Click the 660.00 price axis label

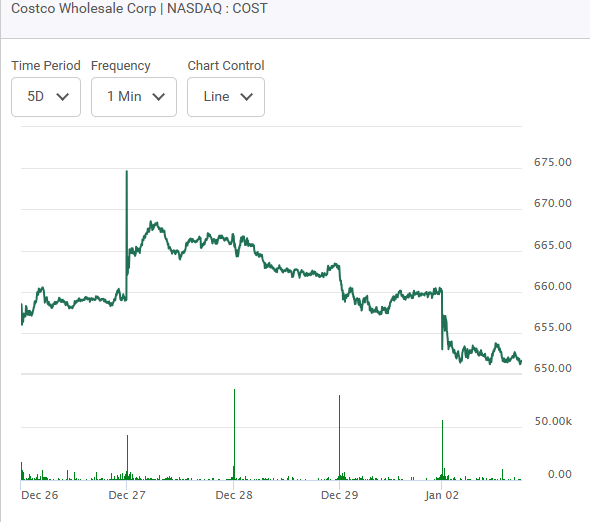[x=552, y=286]
